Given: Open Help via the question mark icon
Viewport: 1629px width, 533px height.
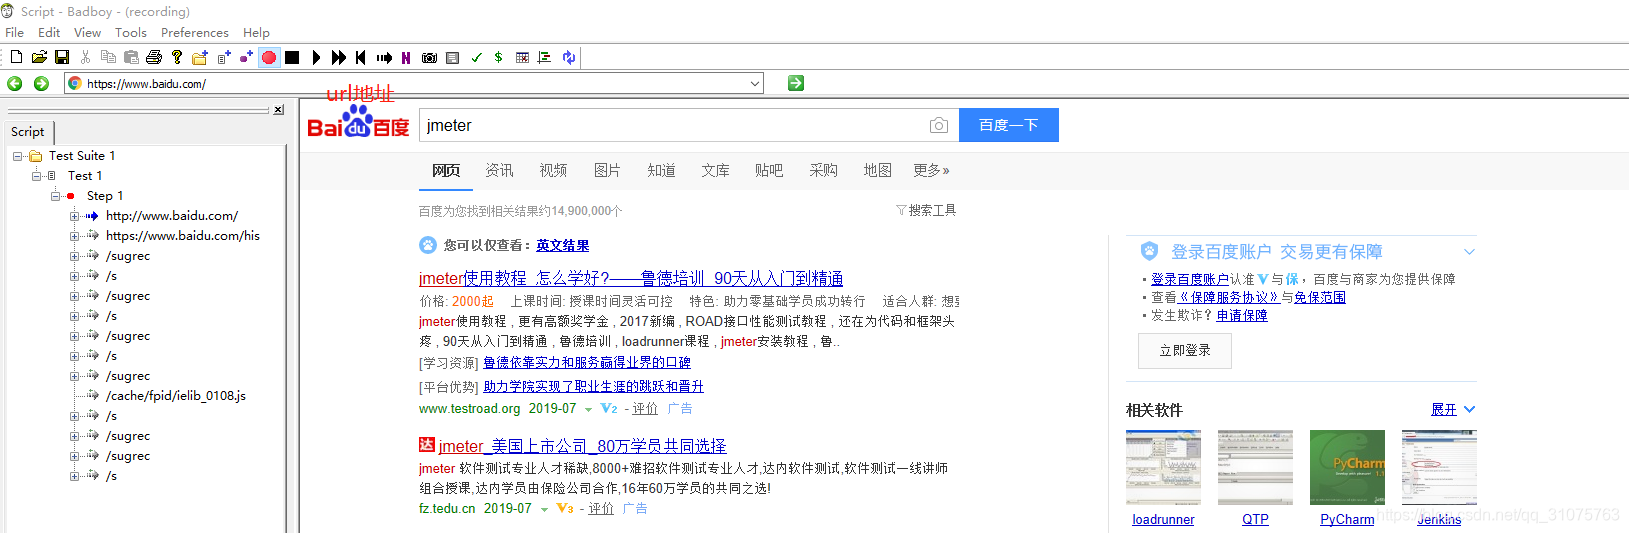Looking at the screenshot, I should [x=177, y=57].
